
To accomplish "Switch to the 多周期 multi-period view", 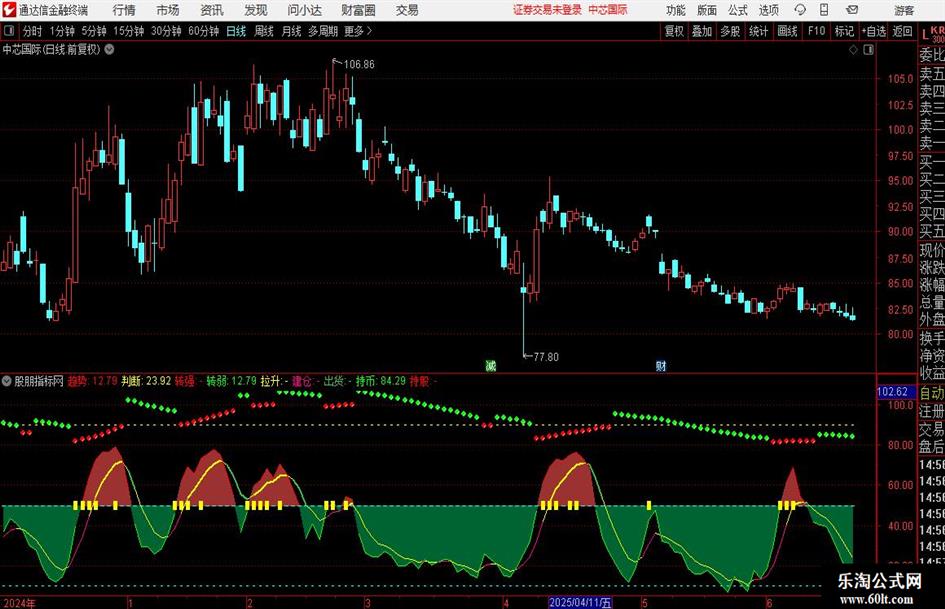I will pyautogui.click(x=323, y=31).
